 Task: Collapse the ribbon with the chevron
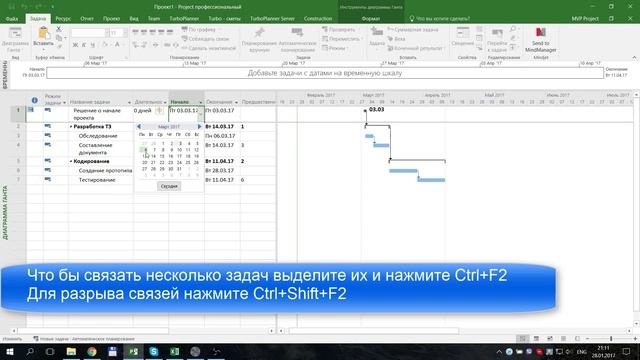634,58
